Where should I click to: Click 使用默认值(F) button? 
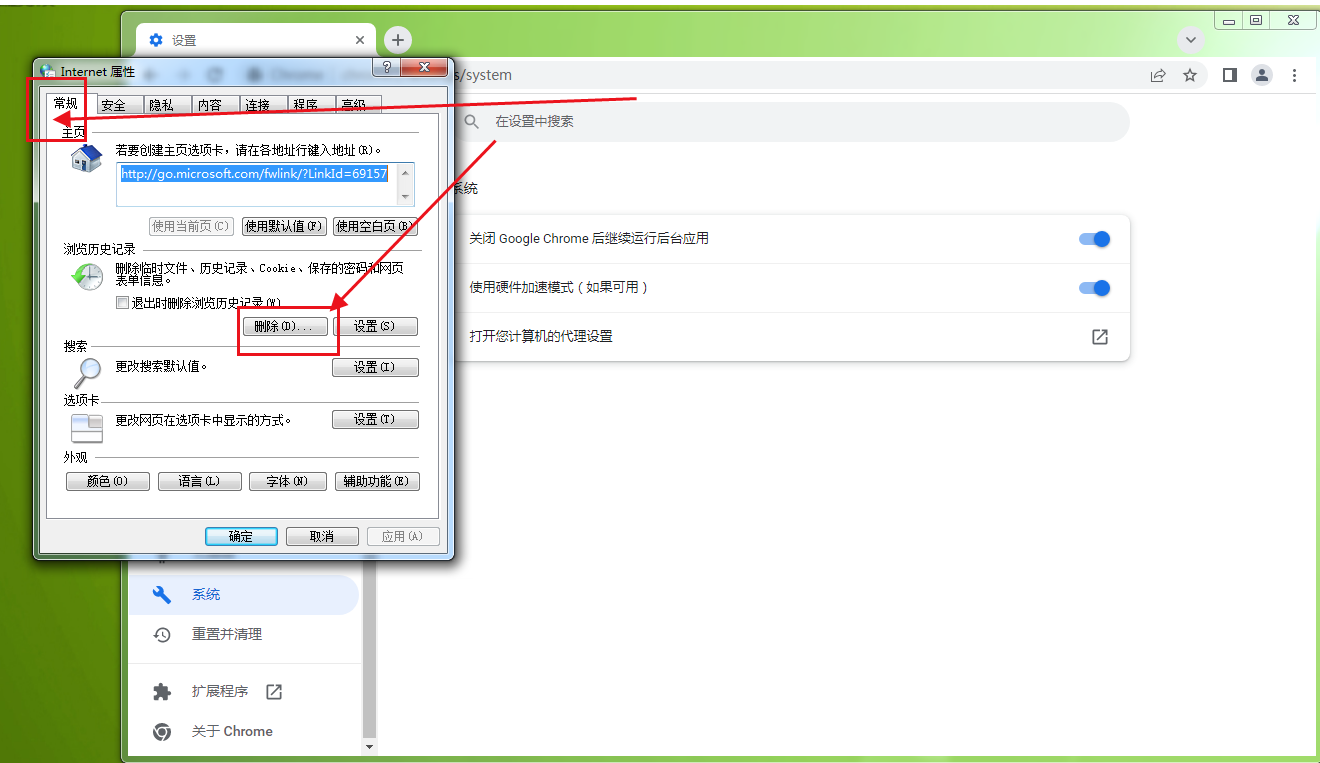(285, 226)
